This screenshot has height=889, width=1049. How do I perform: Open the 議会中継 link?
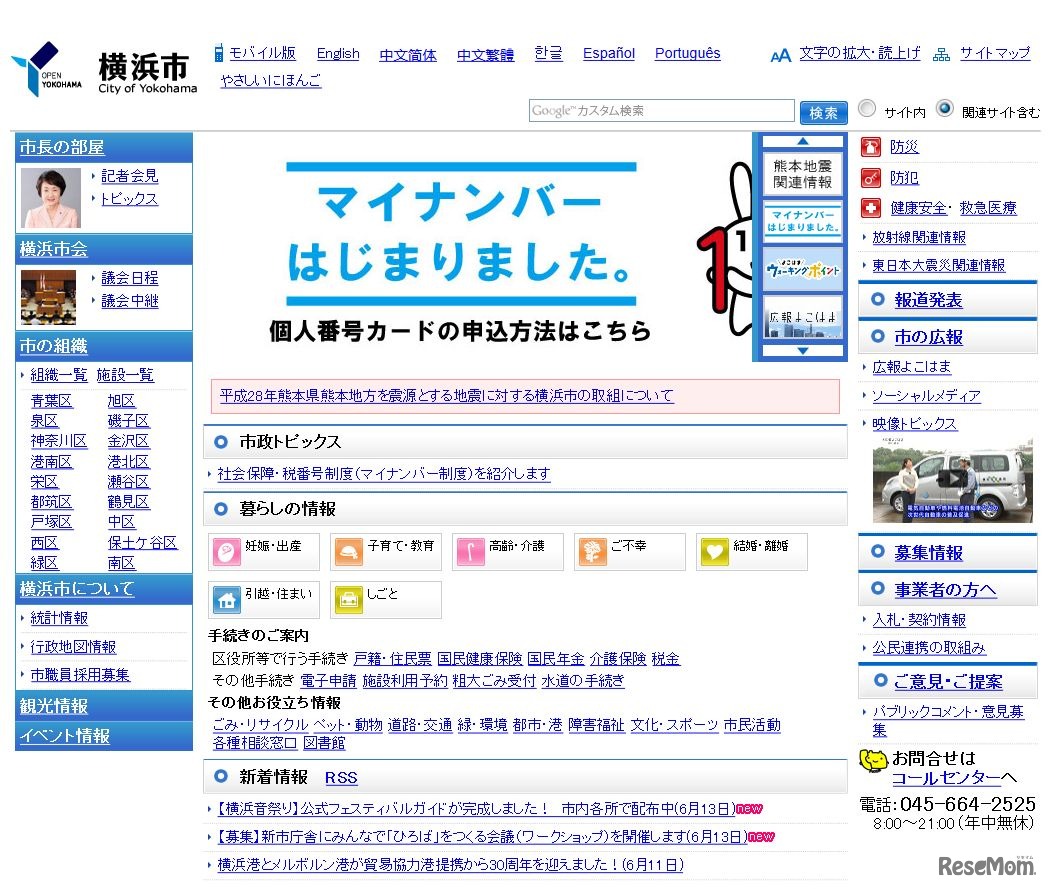130,301
